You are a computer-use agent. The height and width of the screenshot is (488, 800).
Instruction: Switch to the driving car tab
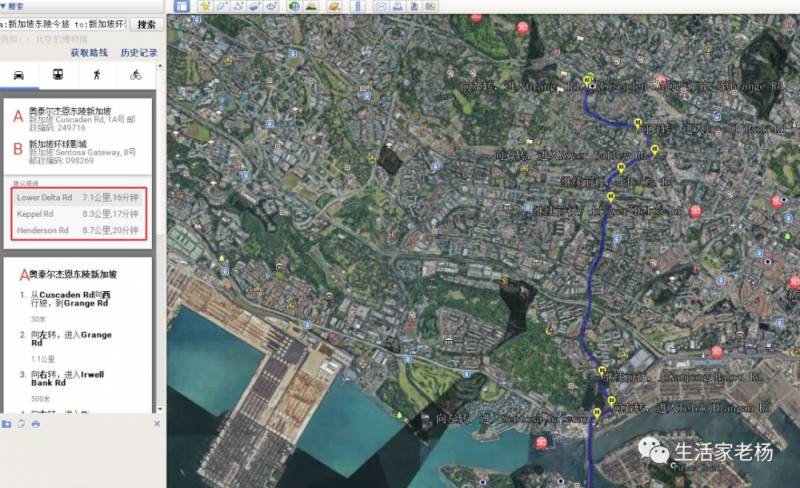19,75
